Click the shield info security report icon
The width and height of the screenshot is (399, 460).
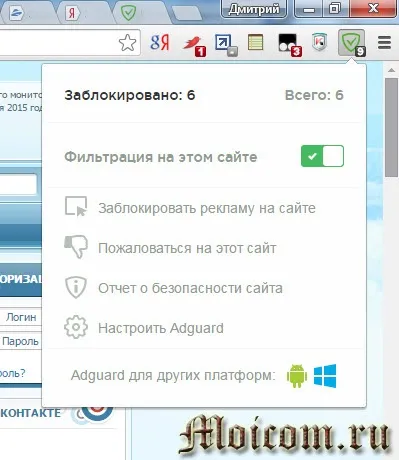point(76,287)
